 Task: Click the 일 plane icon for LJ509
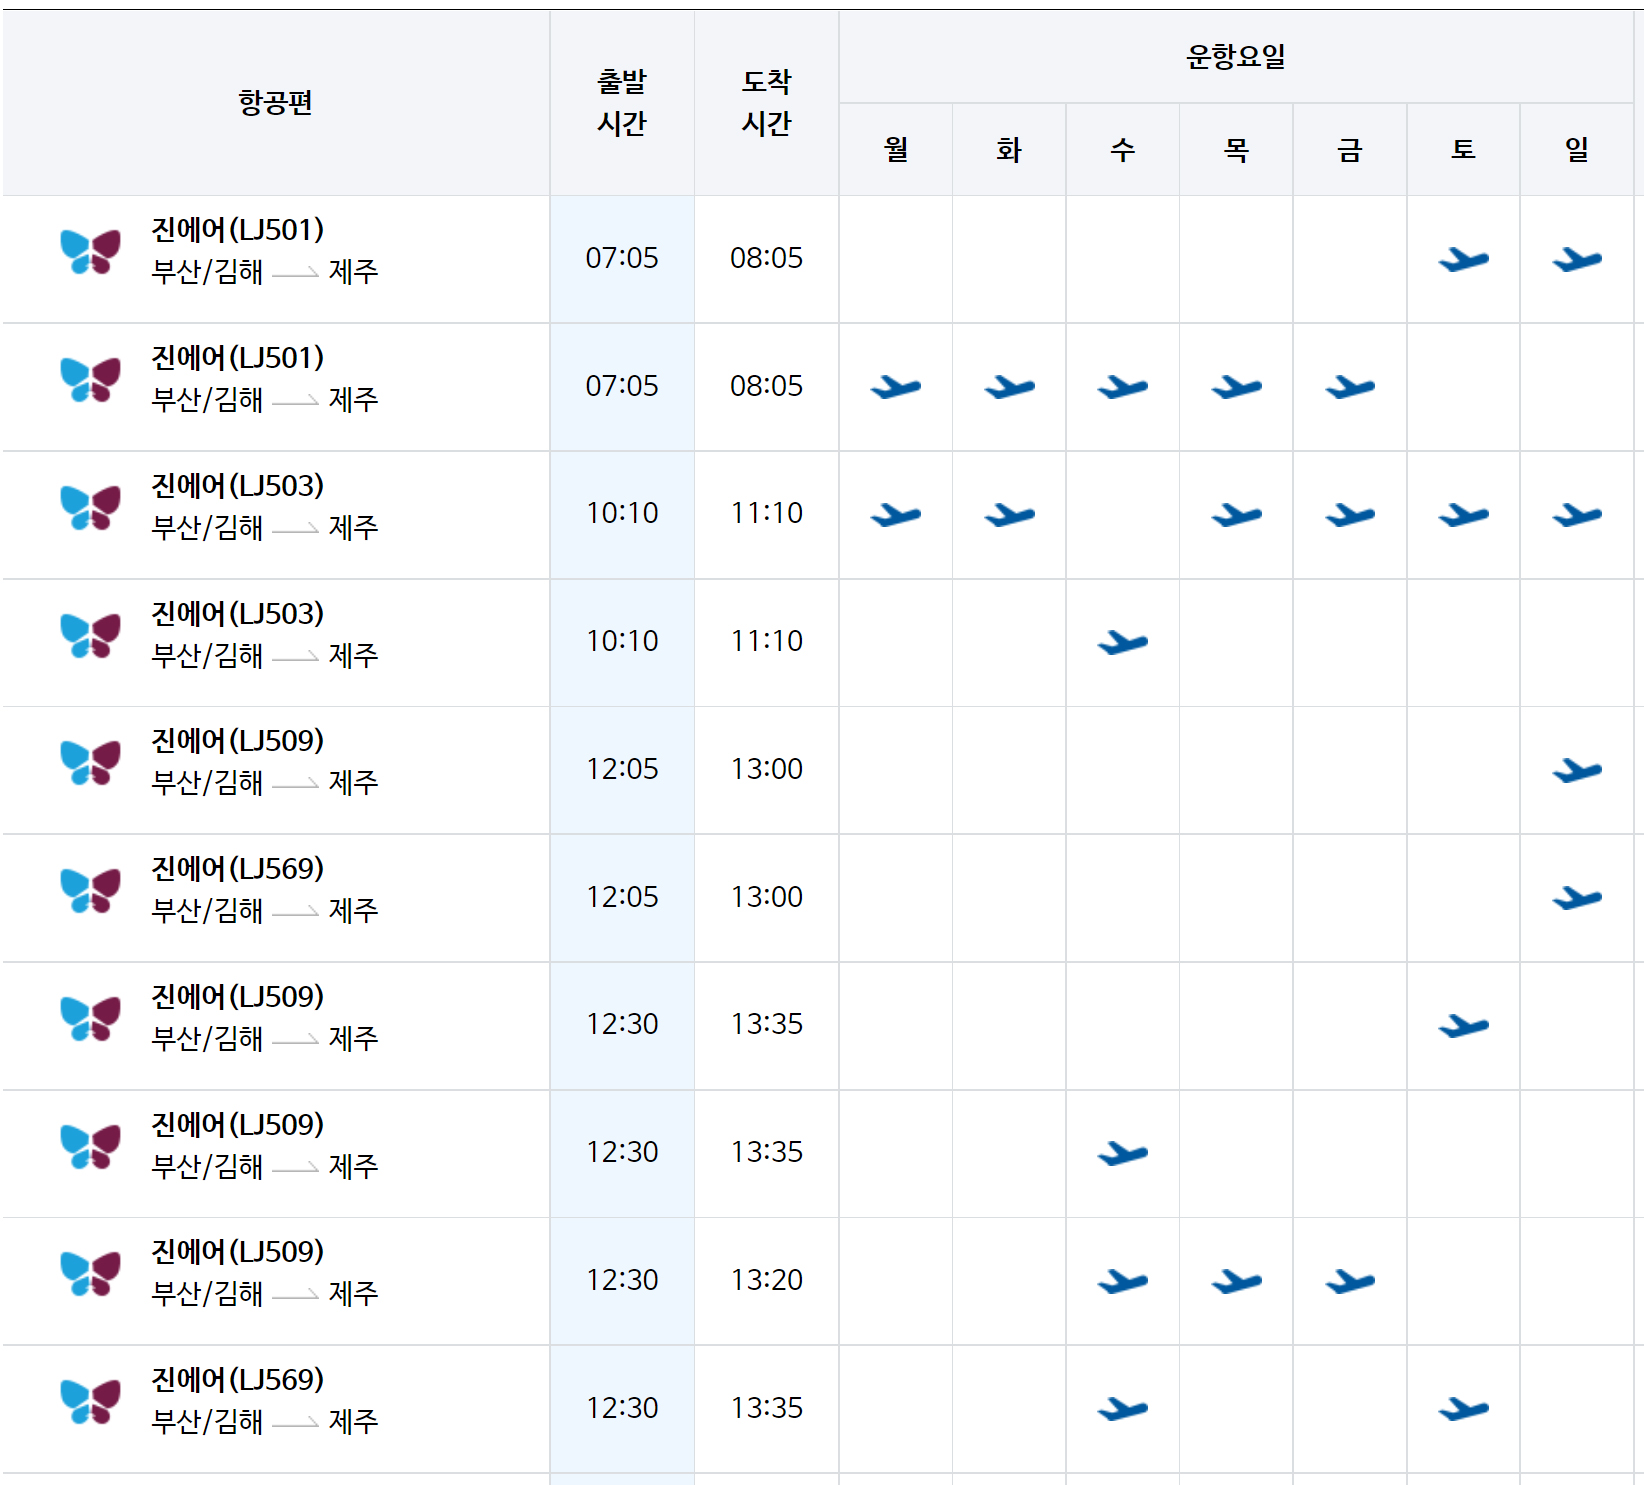[x=1577, y=771]
